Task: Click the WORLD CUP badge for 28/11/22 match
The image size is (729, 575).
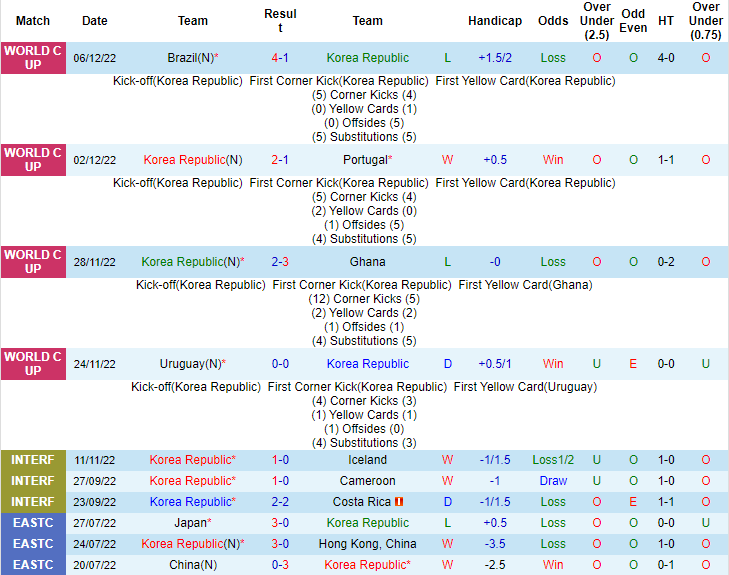Action: click(33, 262)
